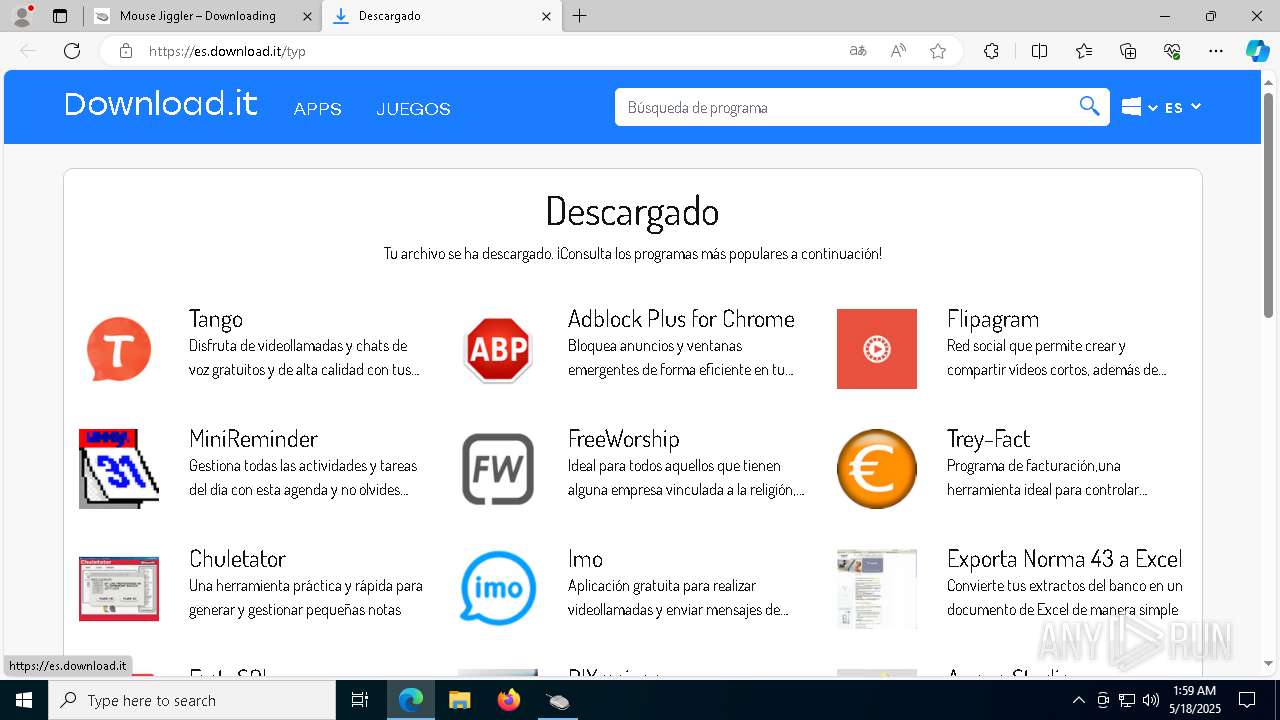
Task: Open the Tango app icon
Action: click(x=119, y=349)
